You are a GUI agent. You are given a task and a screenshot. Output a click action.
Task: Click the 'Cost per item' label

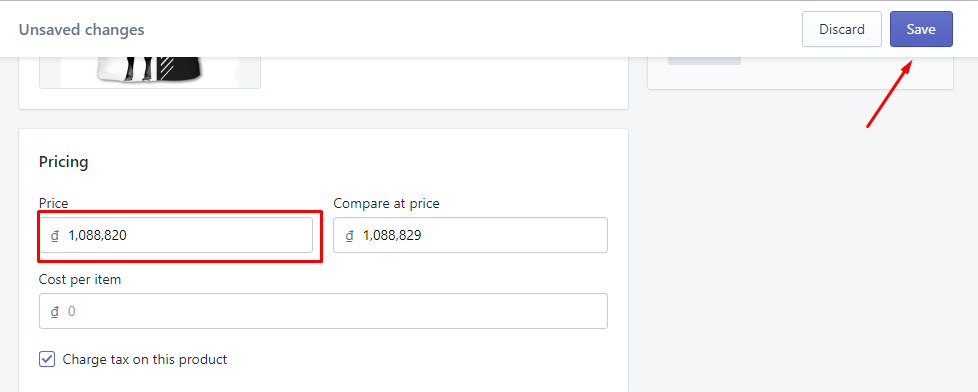[x=80, y=280]
